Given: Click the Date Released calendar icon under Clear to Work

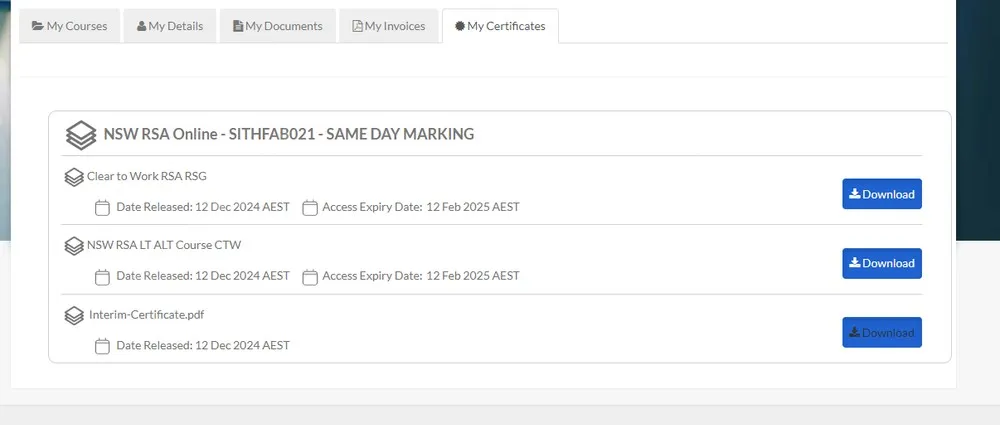Looking at the screenshot, I should click(102, 208).
